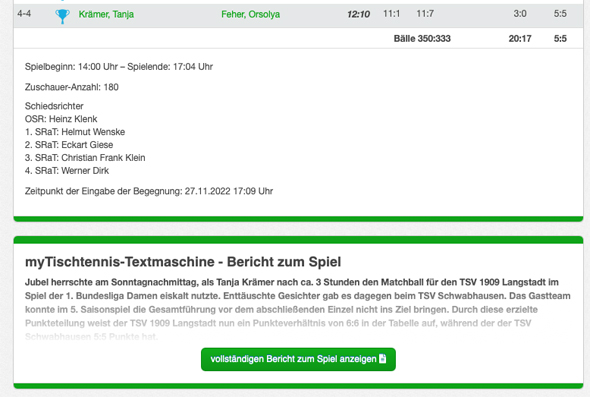Select third set score 11:7
The height and width of the screenshot is (397, 590).
point(425,14)
